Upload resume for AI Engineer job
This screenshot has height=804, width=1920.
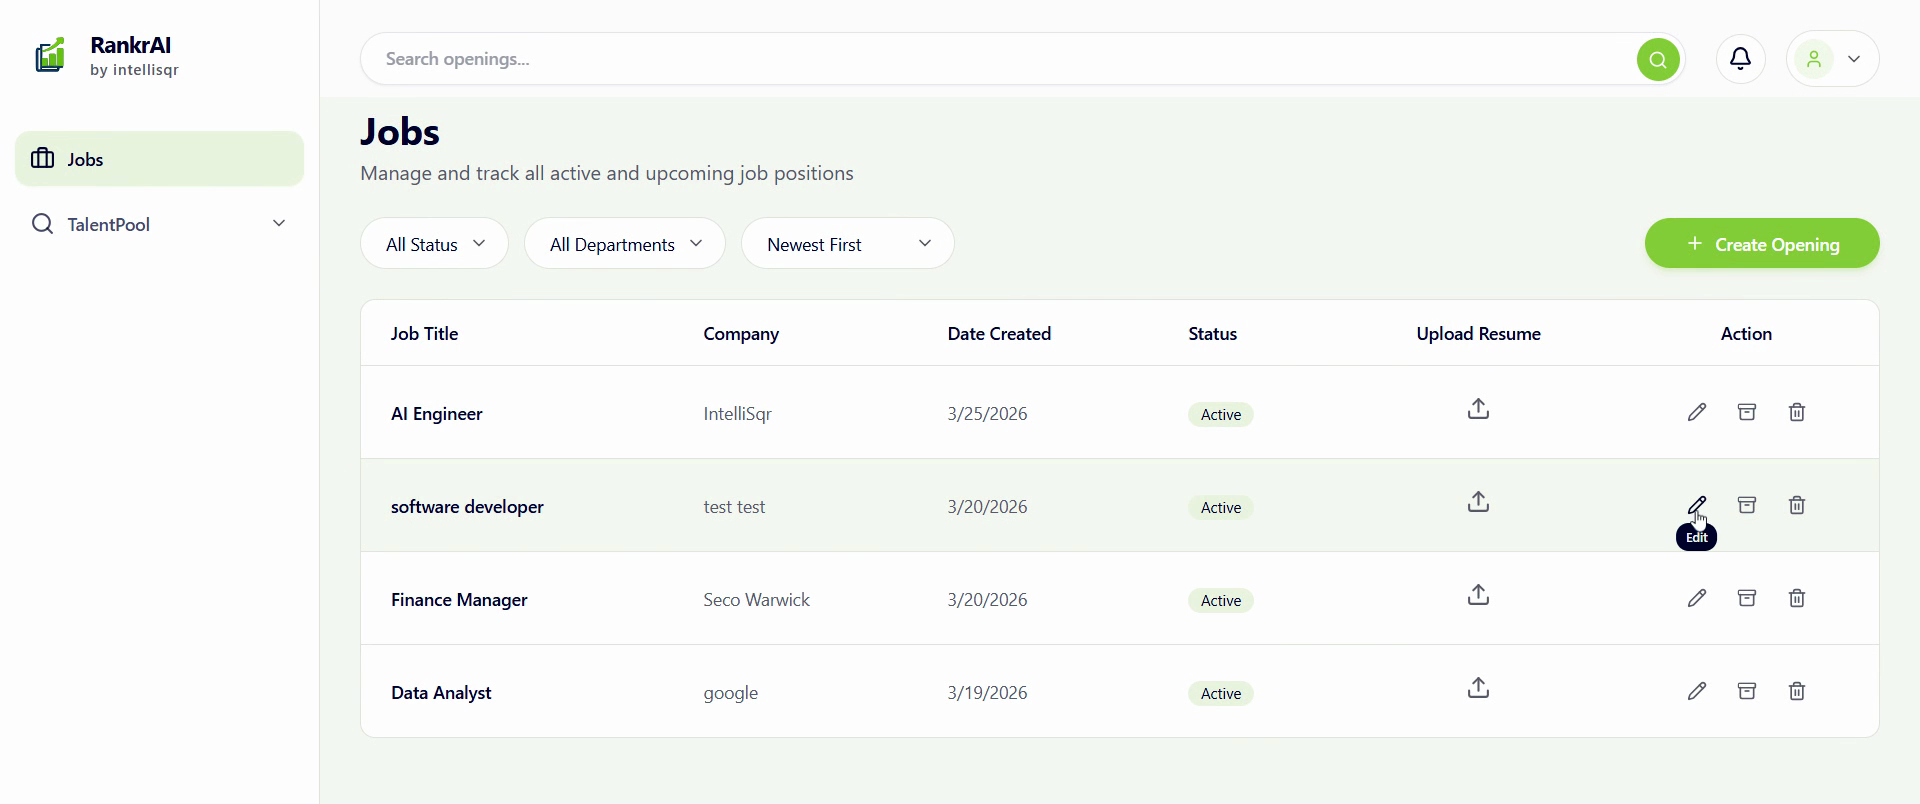coord(1478,409)
